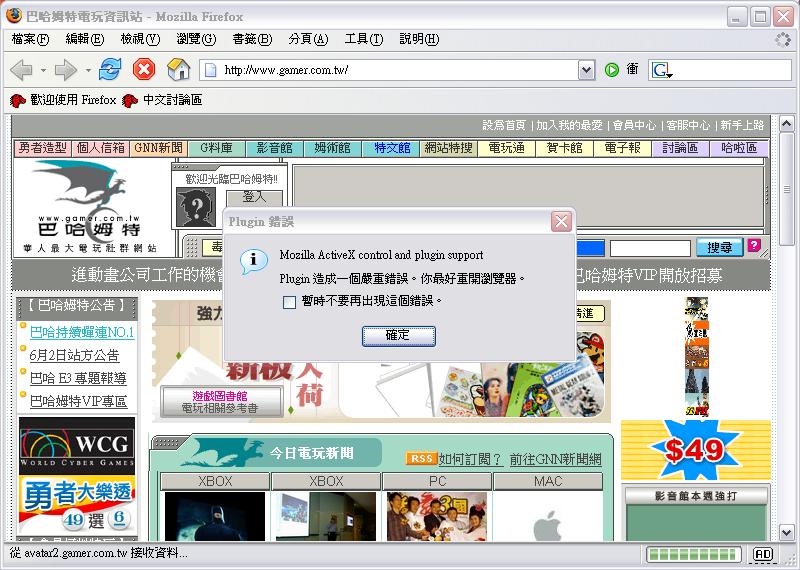Expand the URL bar history dropdown
This screenshot has height=570, width=800.
pos(587,70)
